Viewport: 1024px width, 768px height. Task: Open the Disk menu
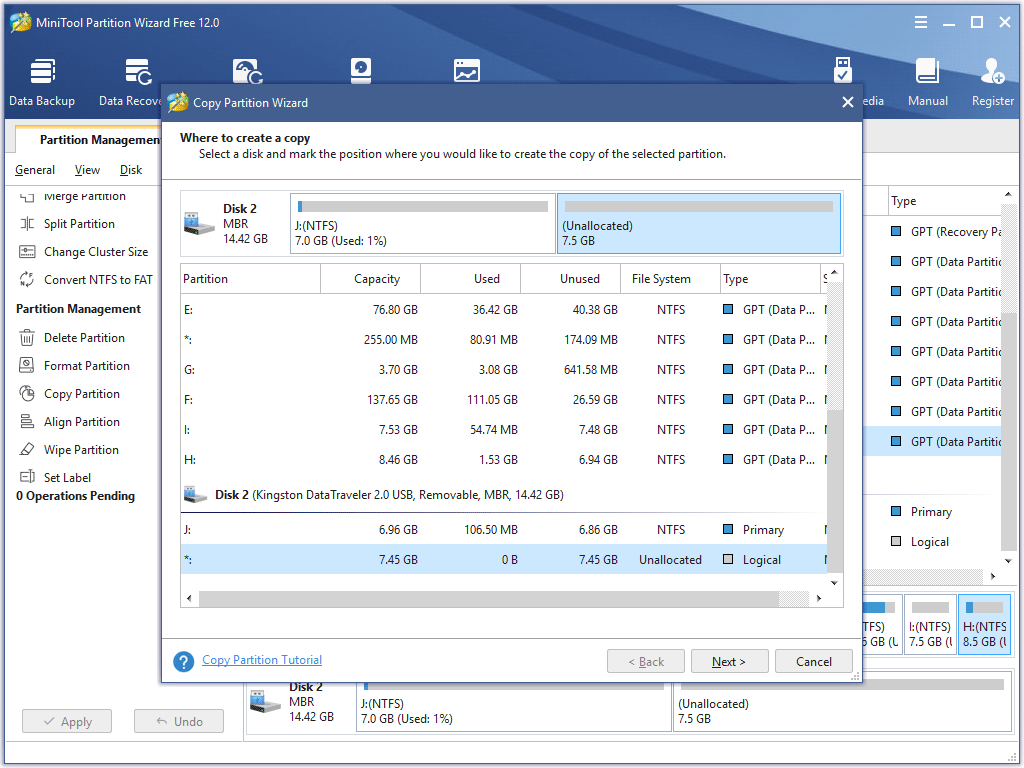[131, 170]
